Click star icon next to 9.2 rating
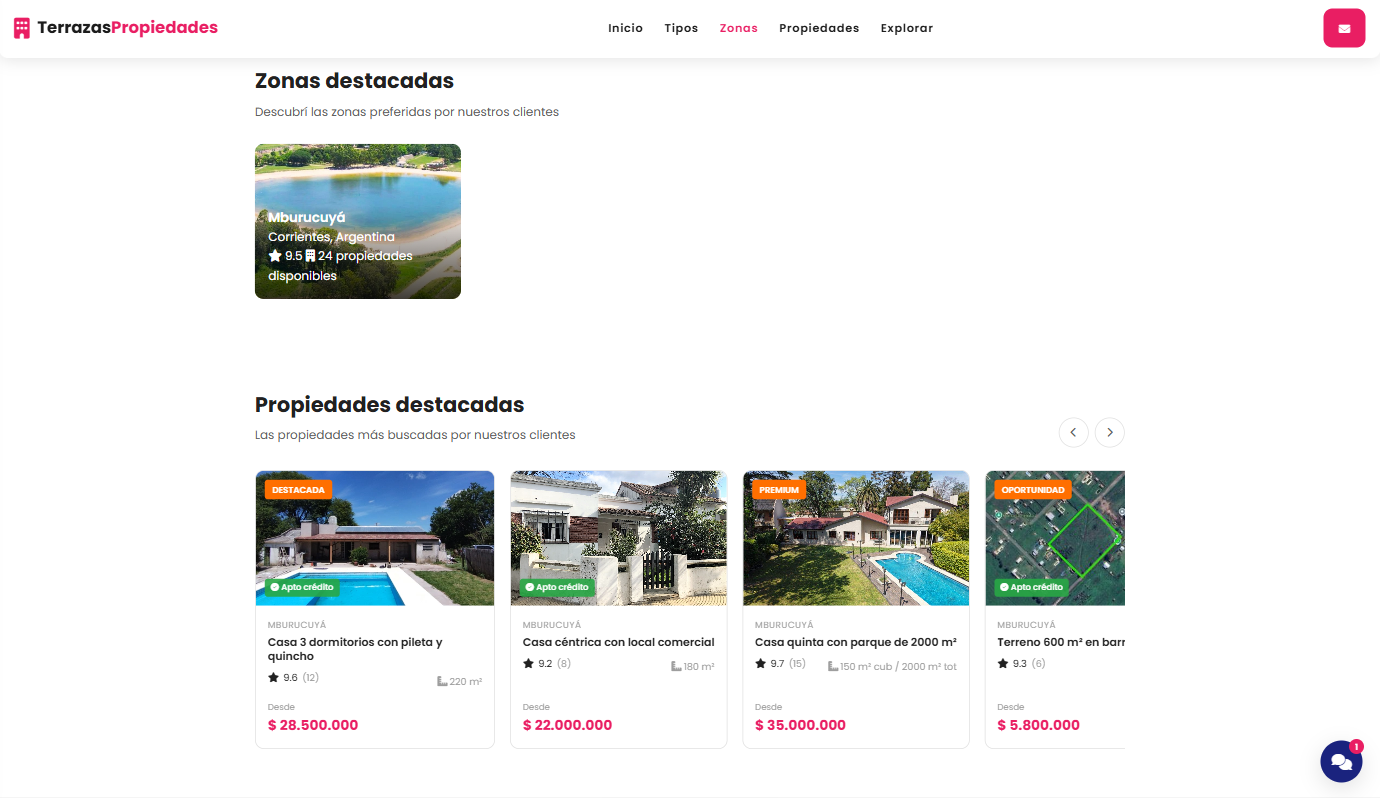 tap(528, 663)
